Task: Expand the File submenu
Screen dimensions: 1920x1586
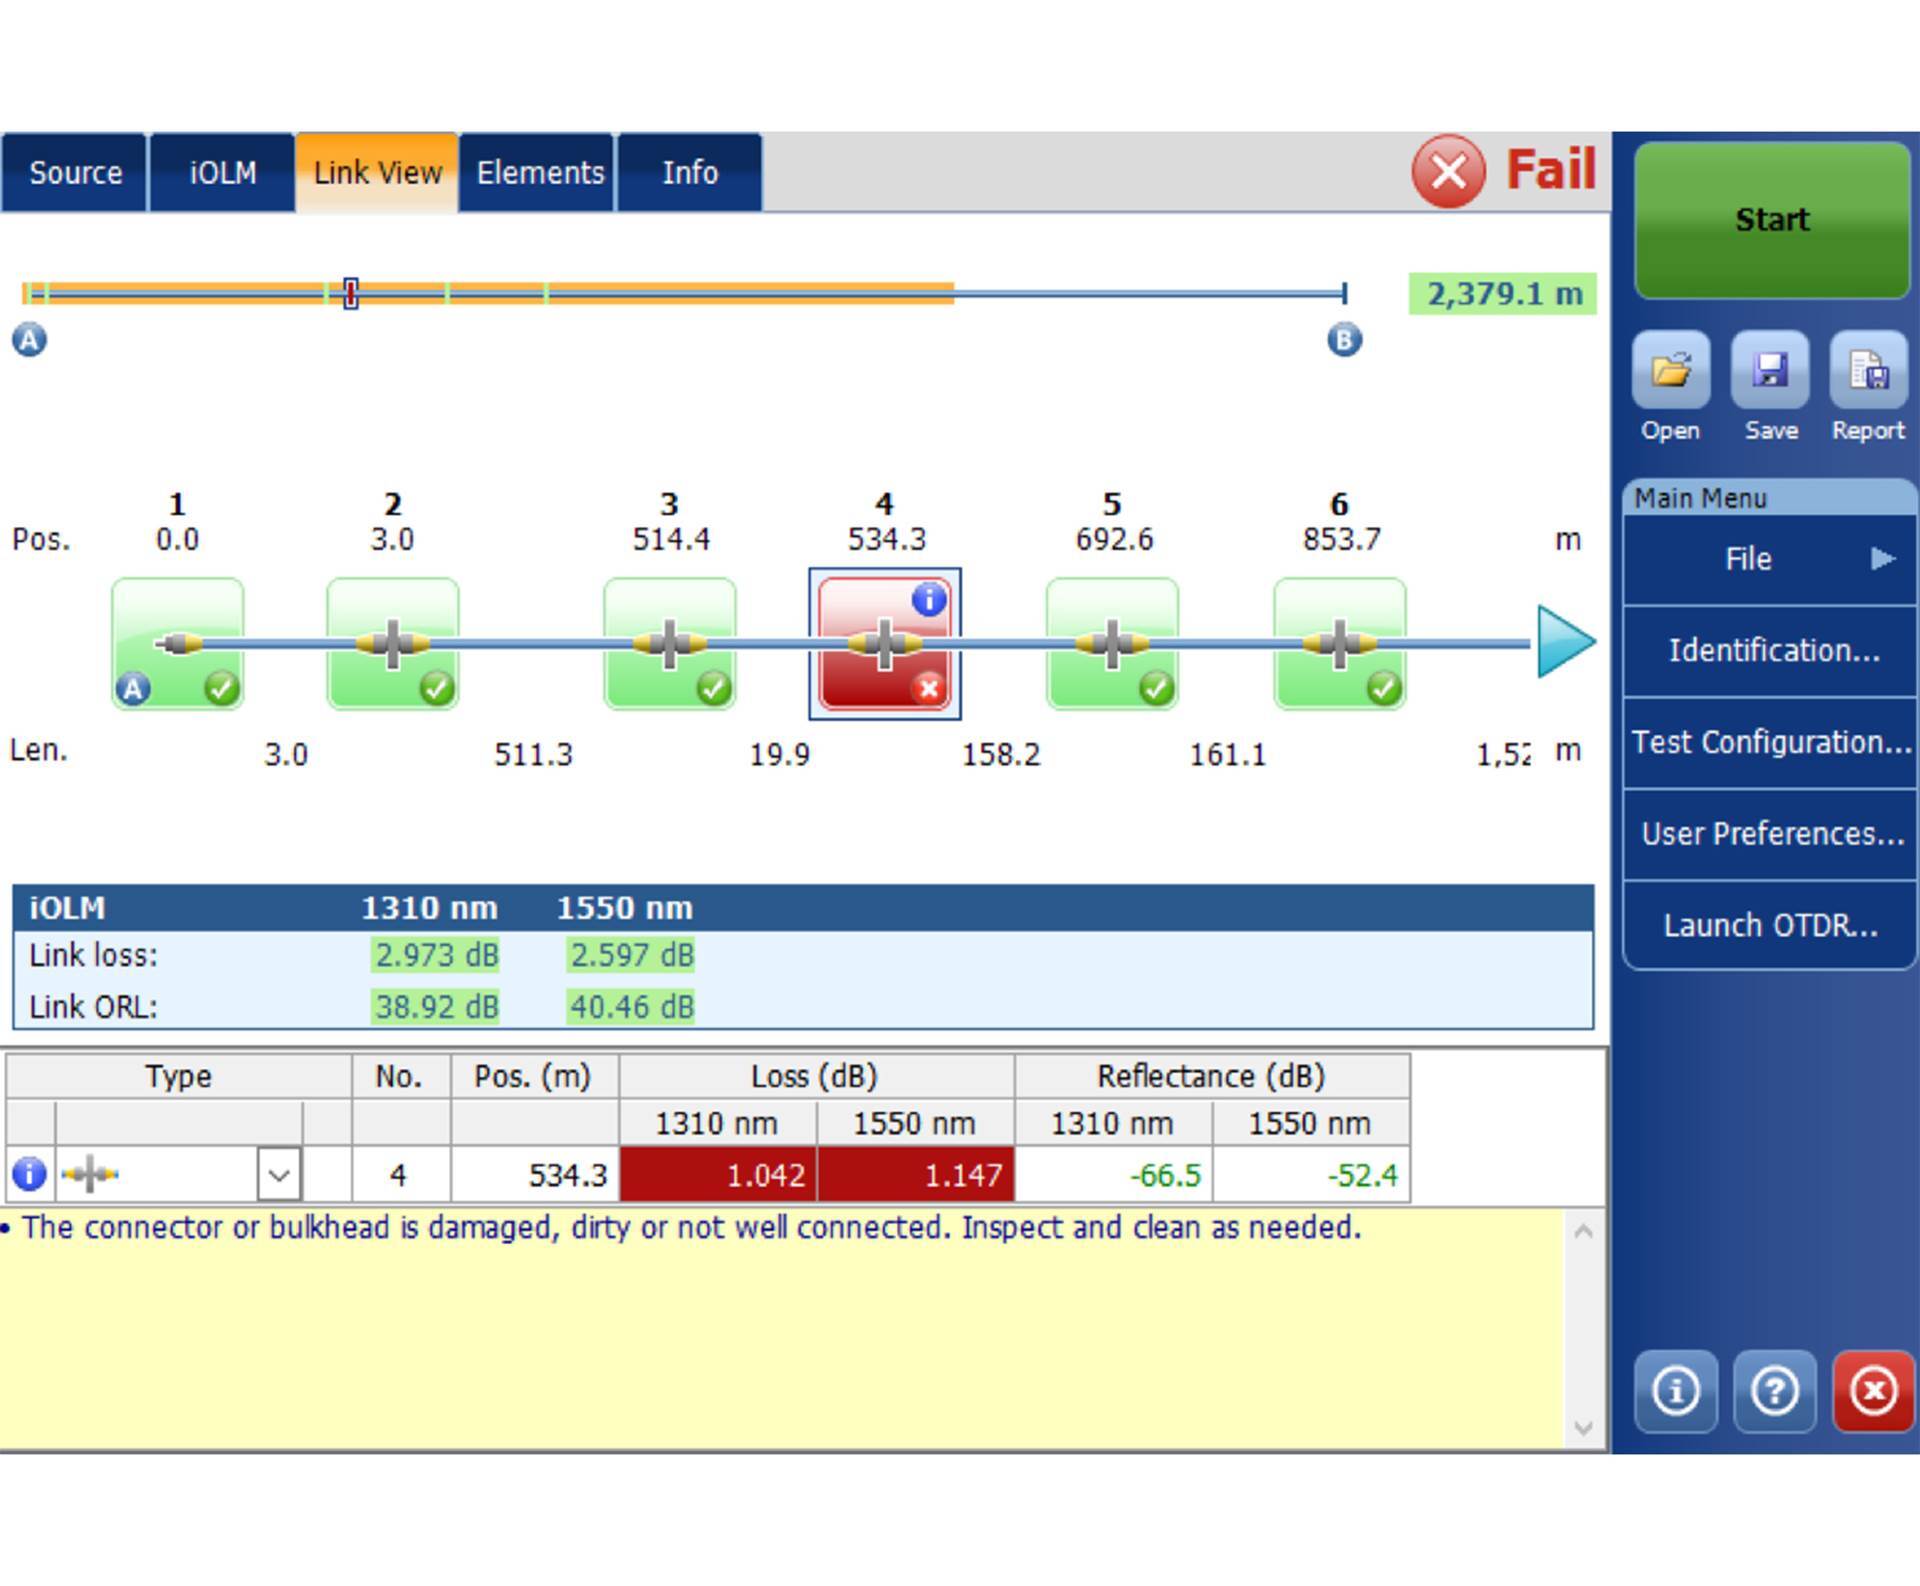Action: [x=1768, y=559]
